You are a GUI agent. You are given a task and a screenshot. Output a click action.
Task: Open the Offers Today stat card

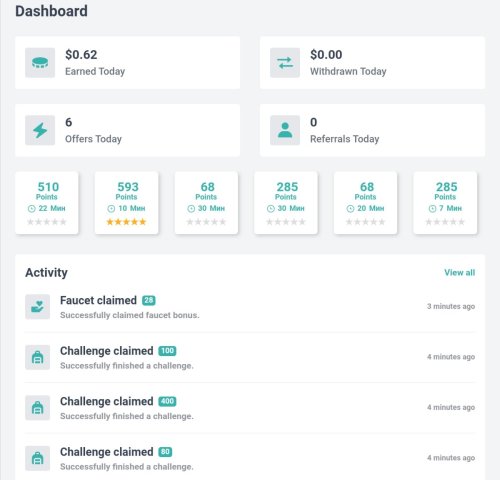(128, 130)
